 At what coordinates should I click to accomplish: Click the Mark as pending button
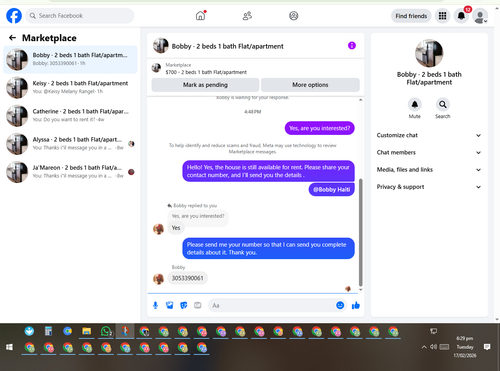205,85
